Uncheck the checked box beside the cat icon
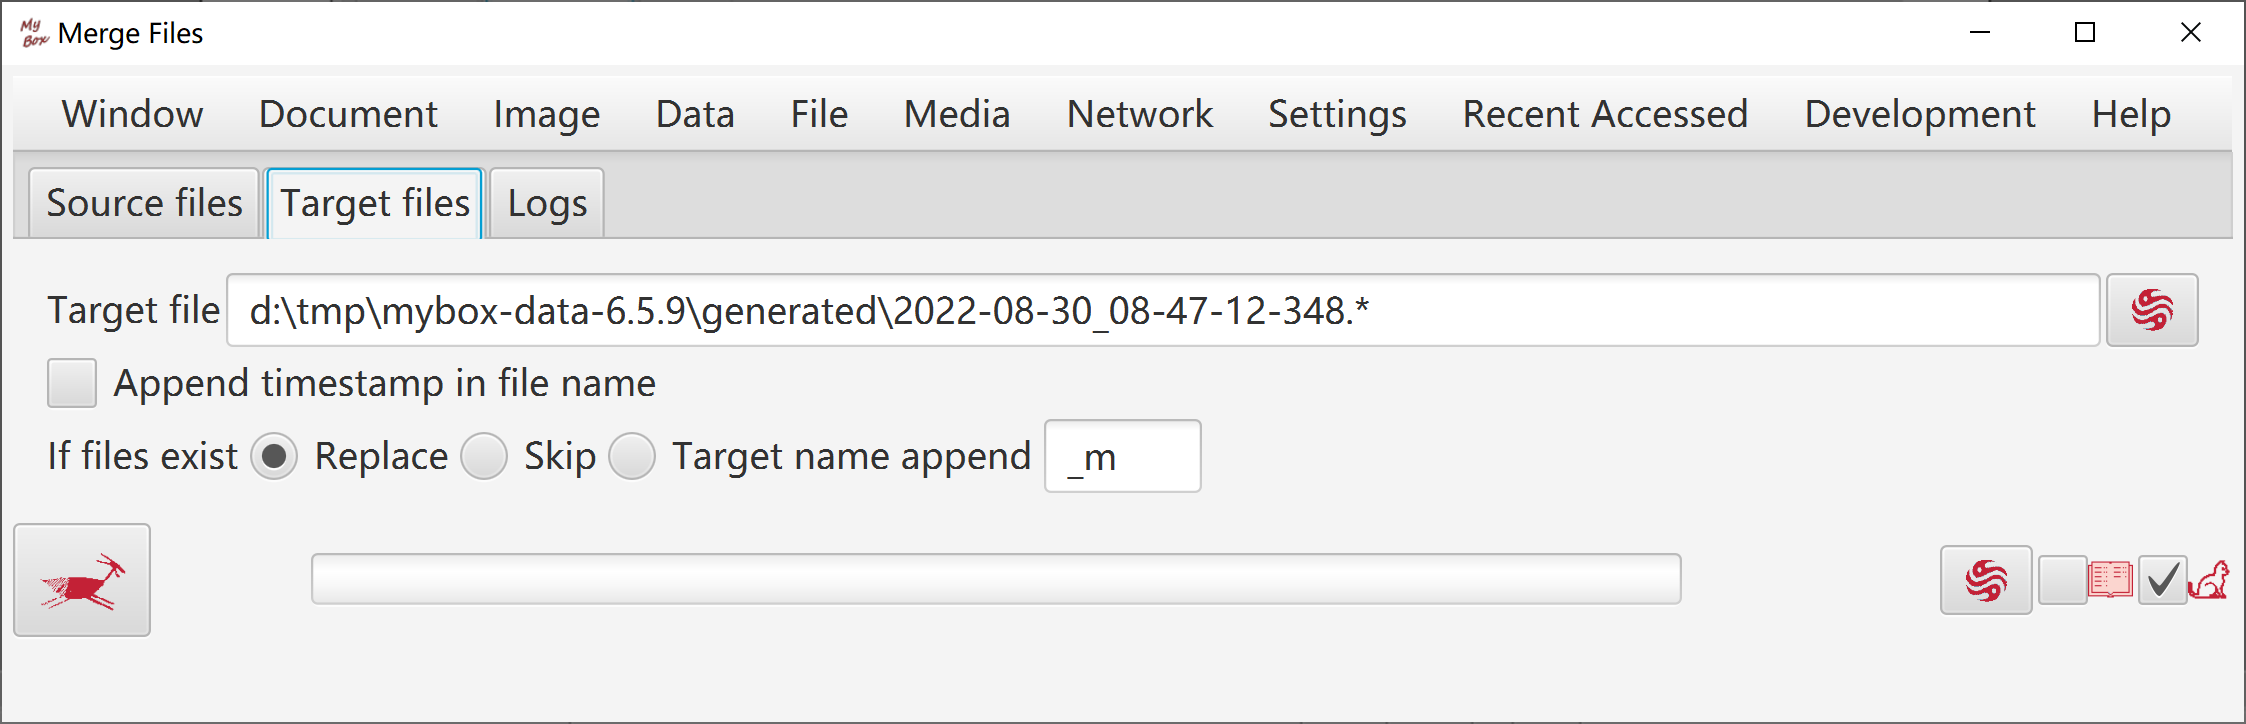Viewport: 2246px width, 724px height. coord(2162,580)
